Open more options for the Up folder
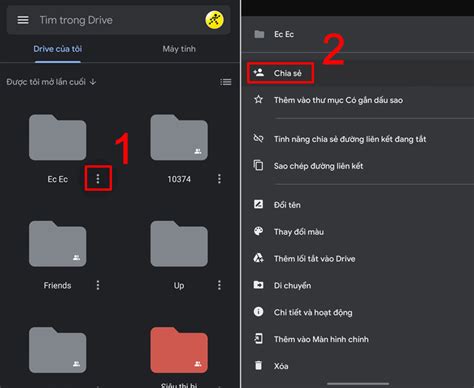 tap(219, 285)
